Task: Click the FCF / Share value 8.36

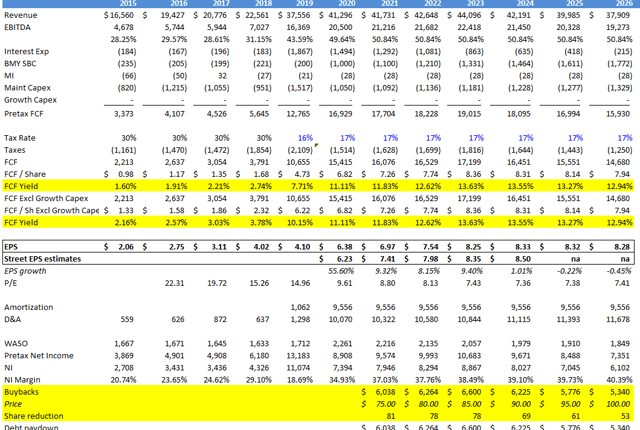Action: click(x=473, y=174)
